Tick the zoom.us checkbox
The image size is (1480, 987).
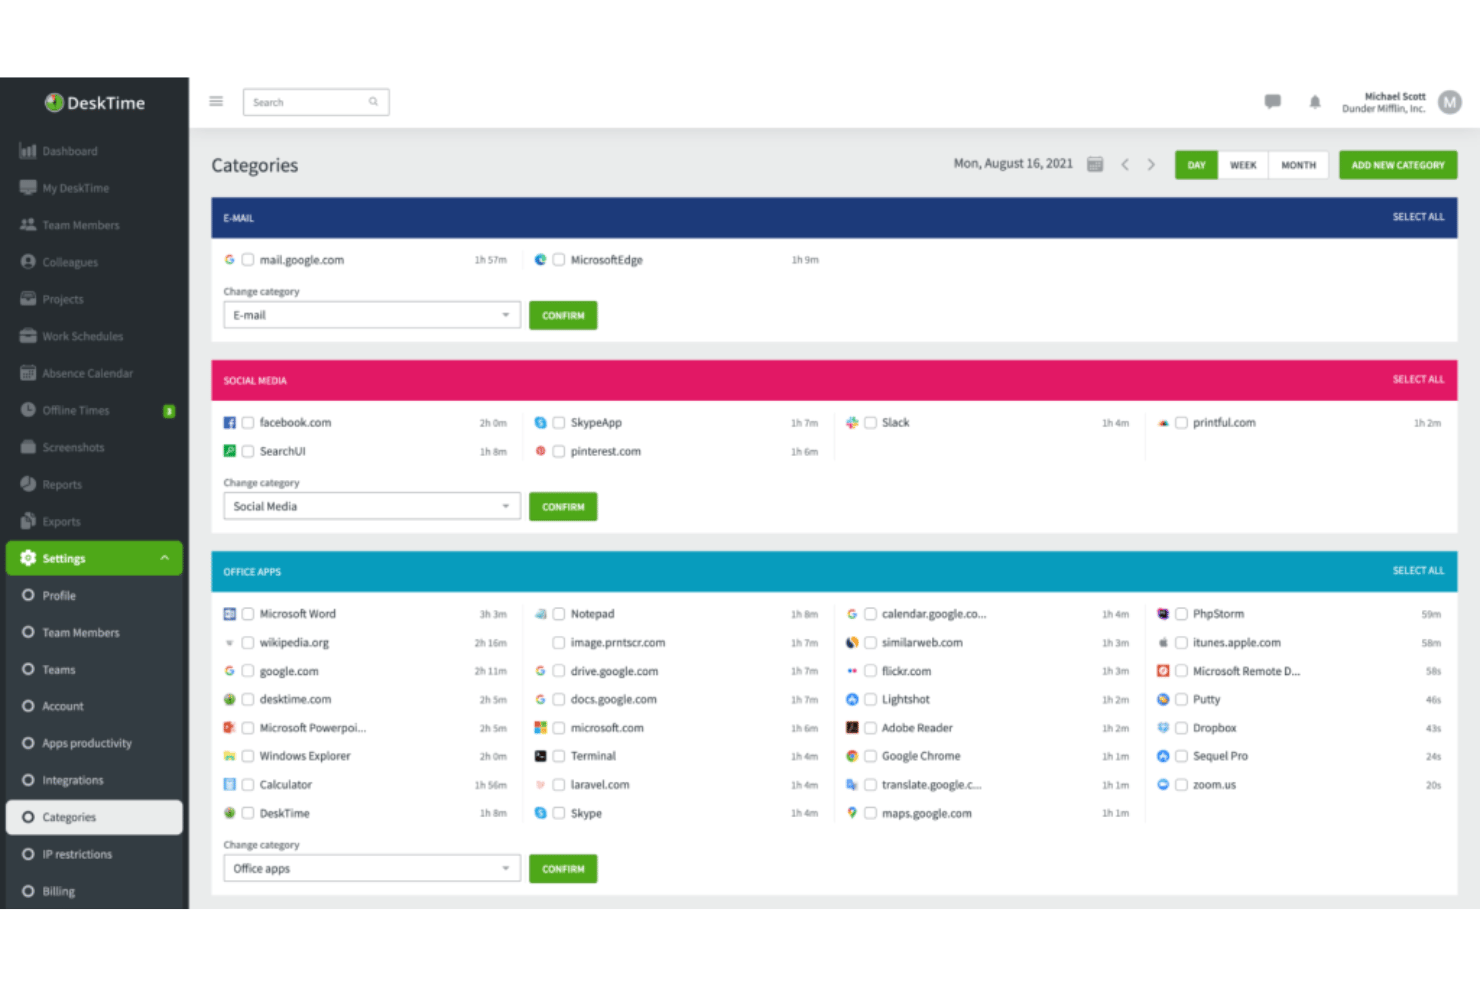click(1181, 785)
